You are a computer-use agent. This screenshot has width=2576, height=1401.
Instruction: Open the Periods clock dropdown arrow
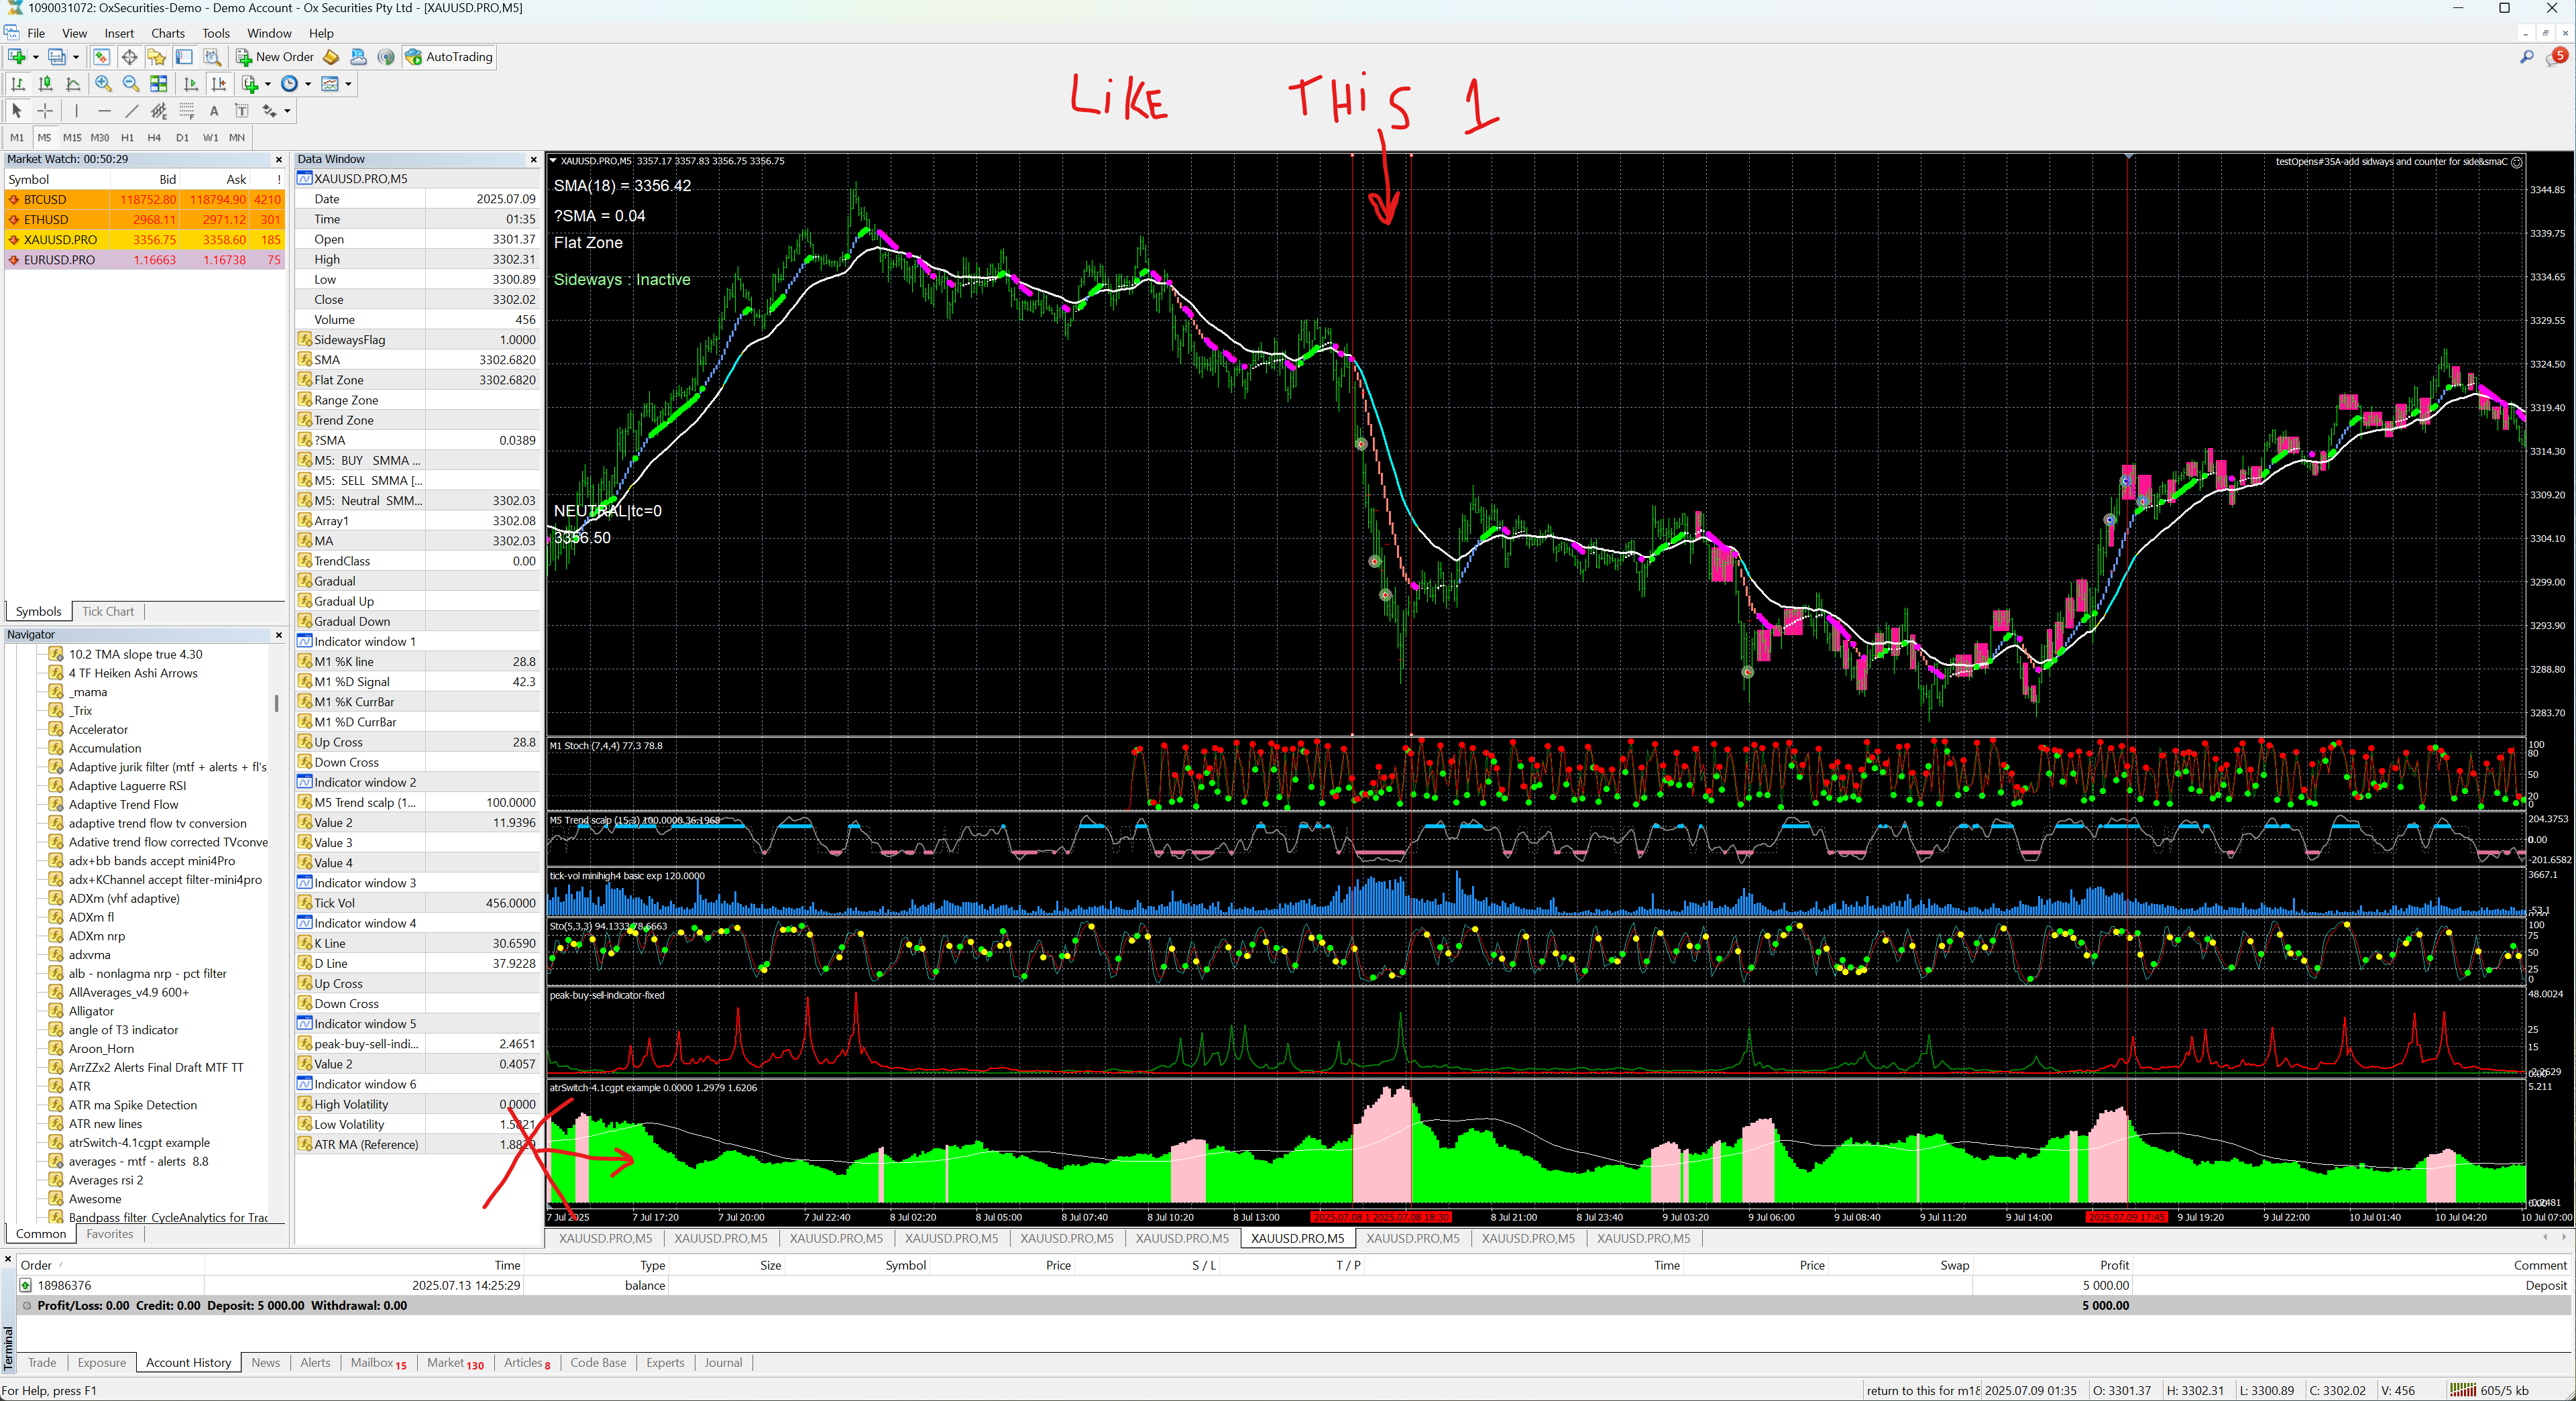(308, 84)
